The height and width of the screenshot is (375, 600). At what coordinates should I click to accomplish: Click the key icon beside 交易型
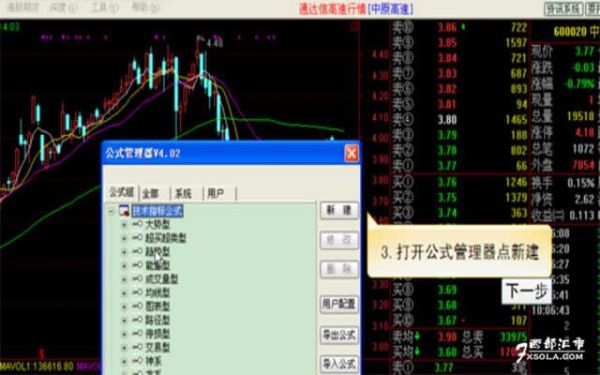point(137,347)
